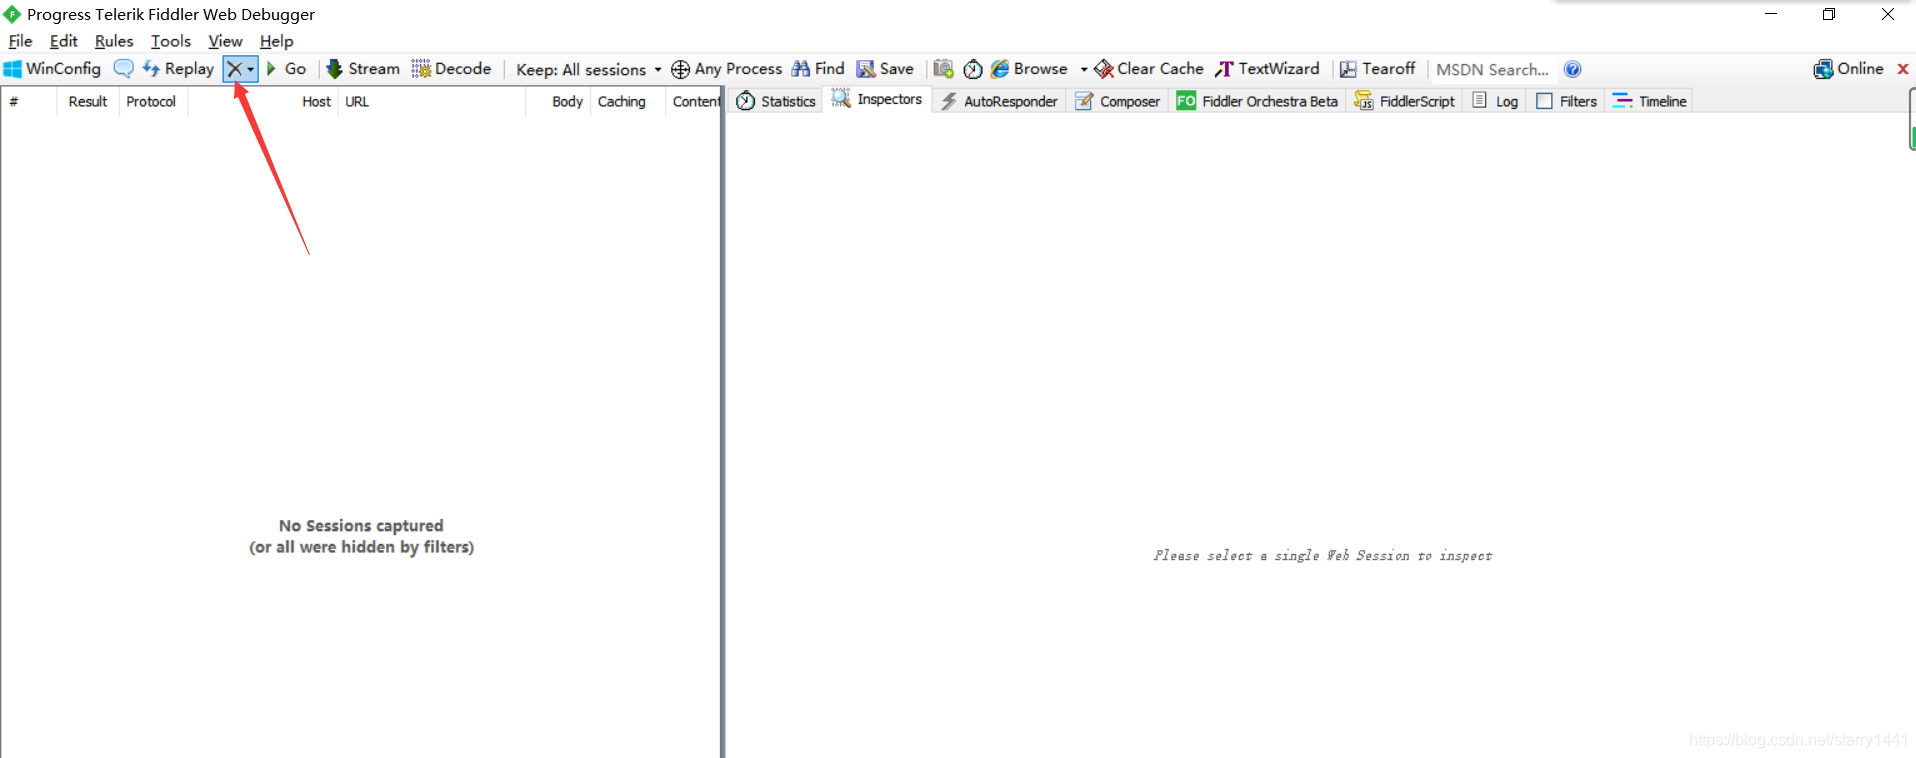Switch to the Inspectors tab
The width and height of the screenshot is (1916, 758).
tap(877, 99)
